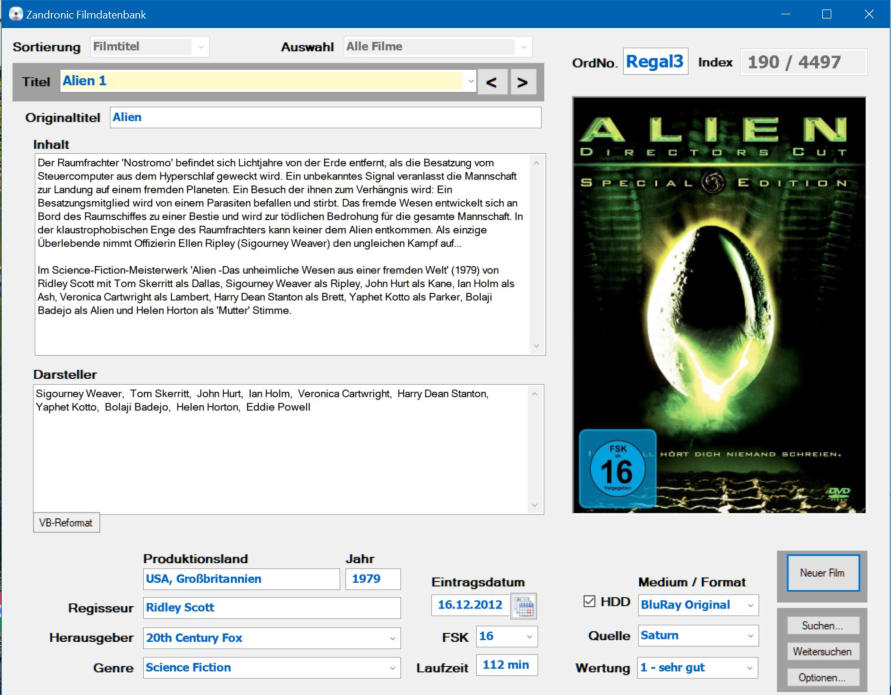Open the Titel dropdown showing Alien 1
This screenshot has height=695, width=891.
click(469, 82)
